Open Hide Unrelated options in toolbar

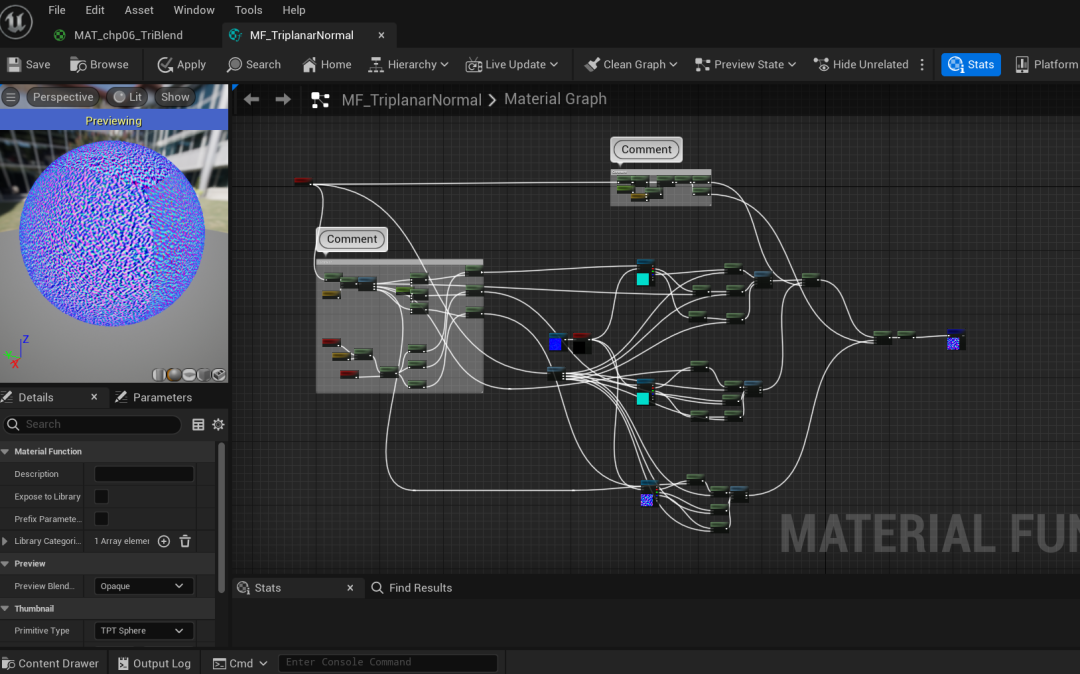(861, 64)
